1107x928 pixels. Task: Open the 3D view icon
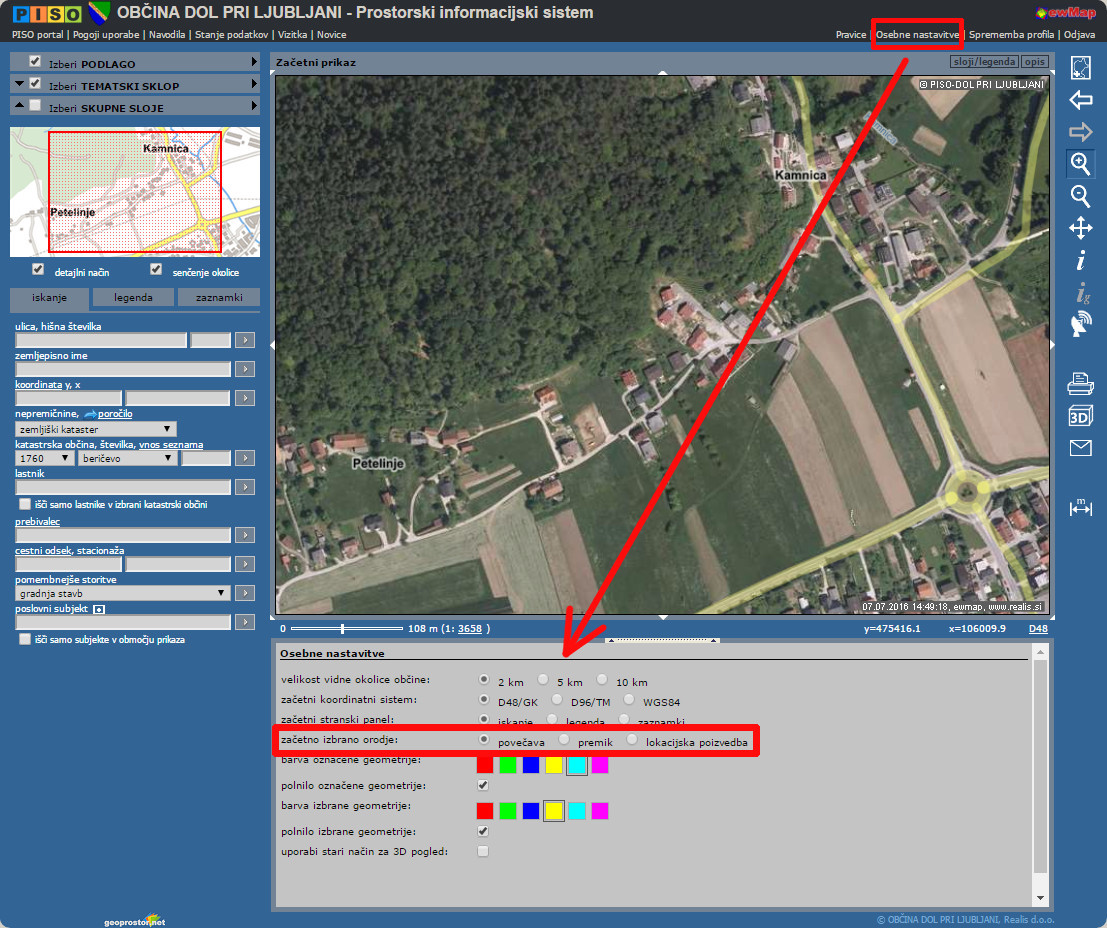pos(1080,414)
